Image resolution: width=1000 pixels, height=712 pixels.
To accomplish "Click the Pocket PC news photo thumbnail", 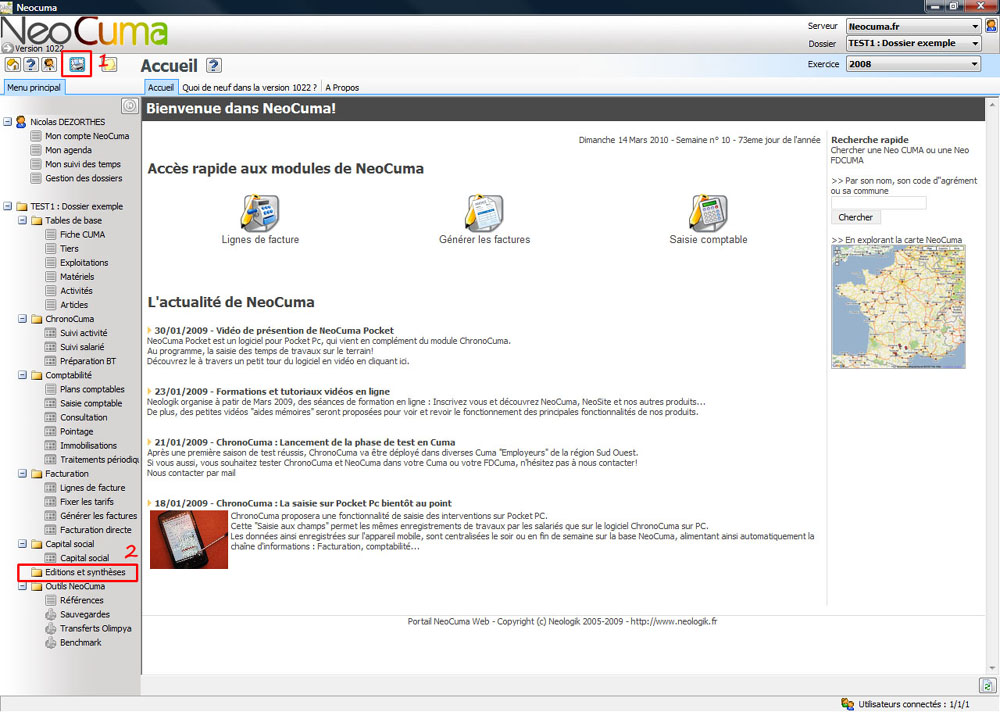I will [x=189, y=539].
